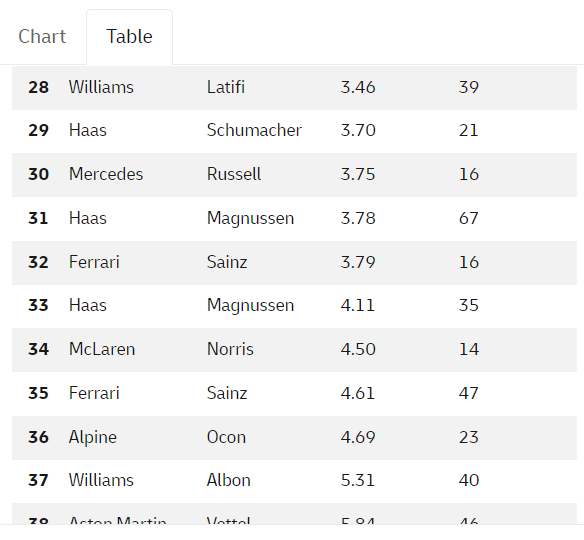Select the 4.11 time value
Screen dimensions: 584x540
(358, 305)
